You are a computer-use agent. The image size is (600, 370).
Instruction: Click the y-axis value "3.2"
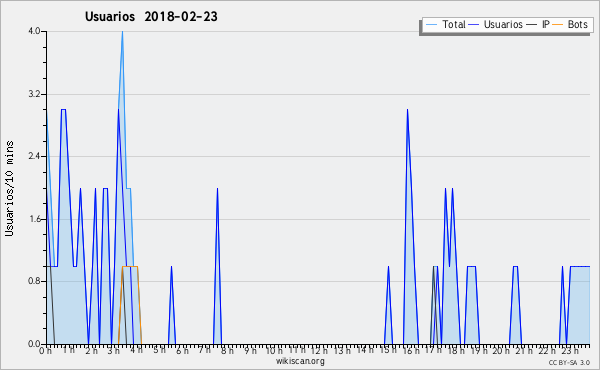[34, 94]
